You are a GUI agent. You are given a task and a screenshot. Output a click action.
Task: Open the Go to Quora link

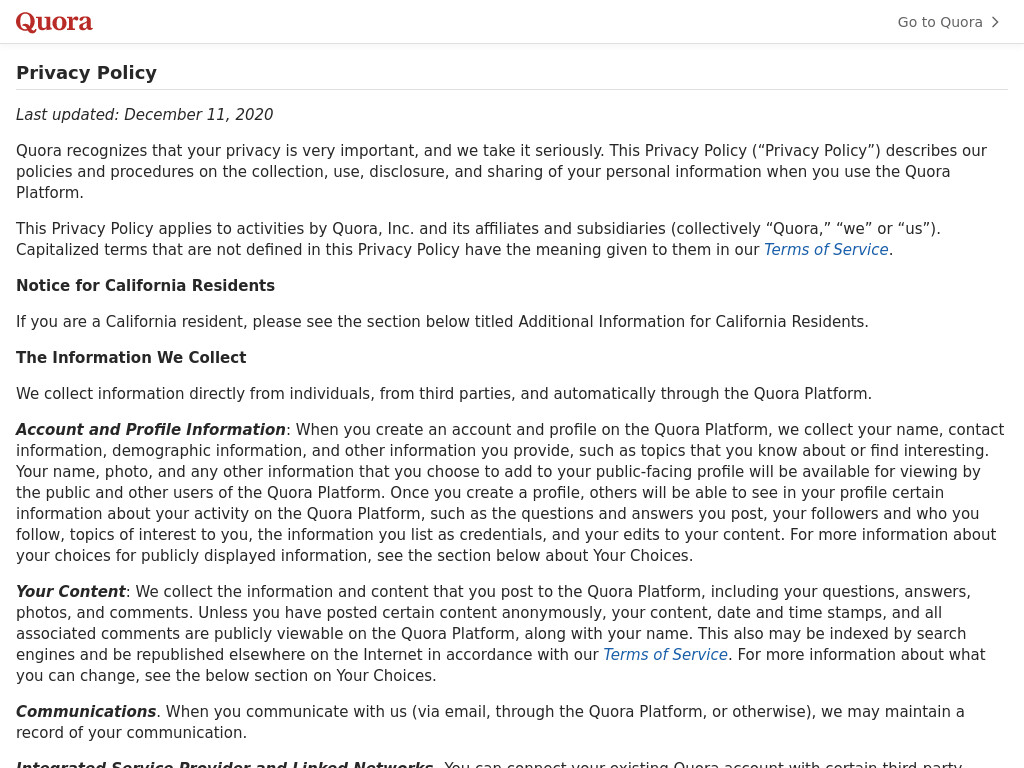(x=948, y=22)
